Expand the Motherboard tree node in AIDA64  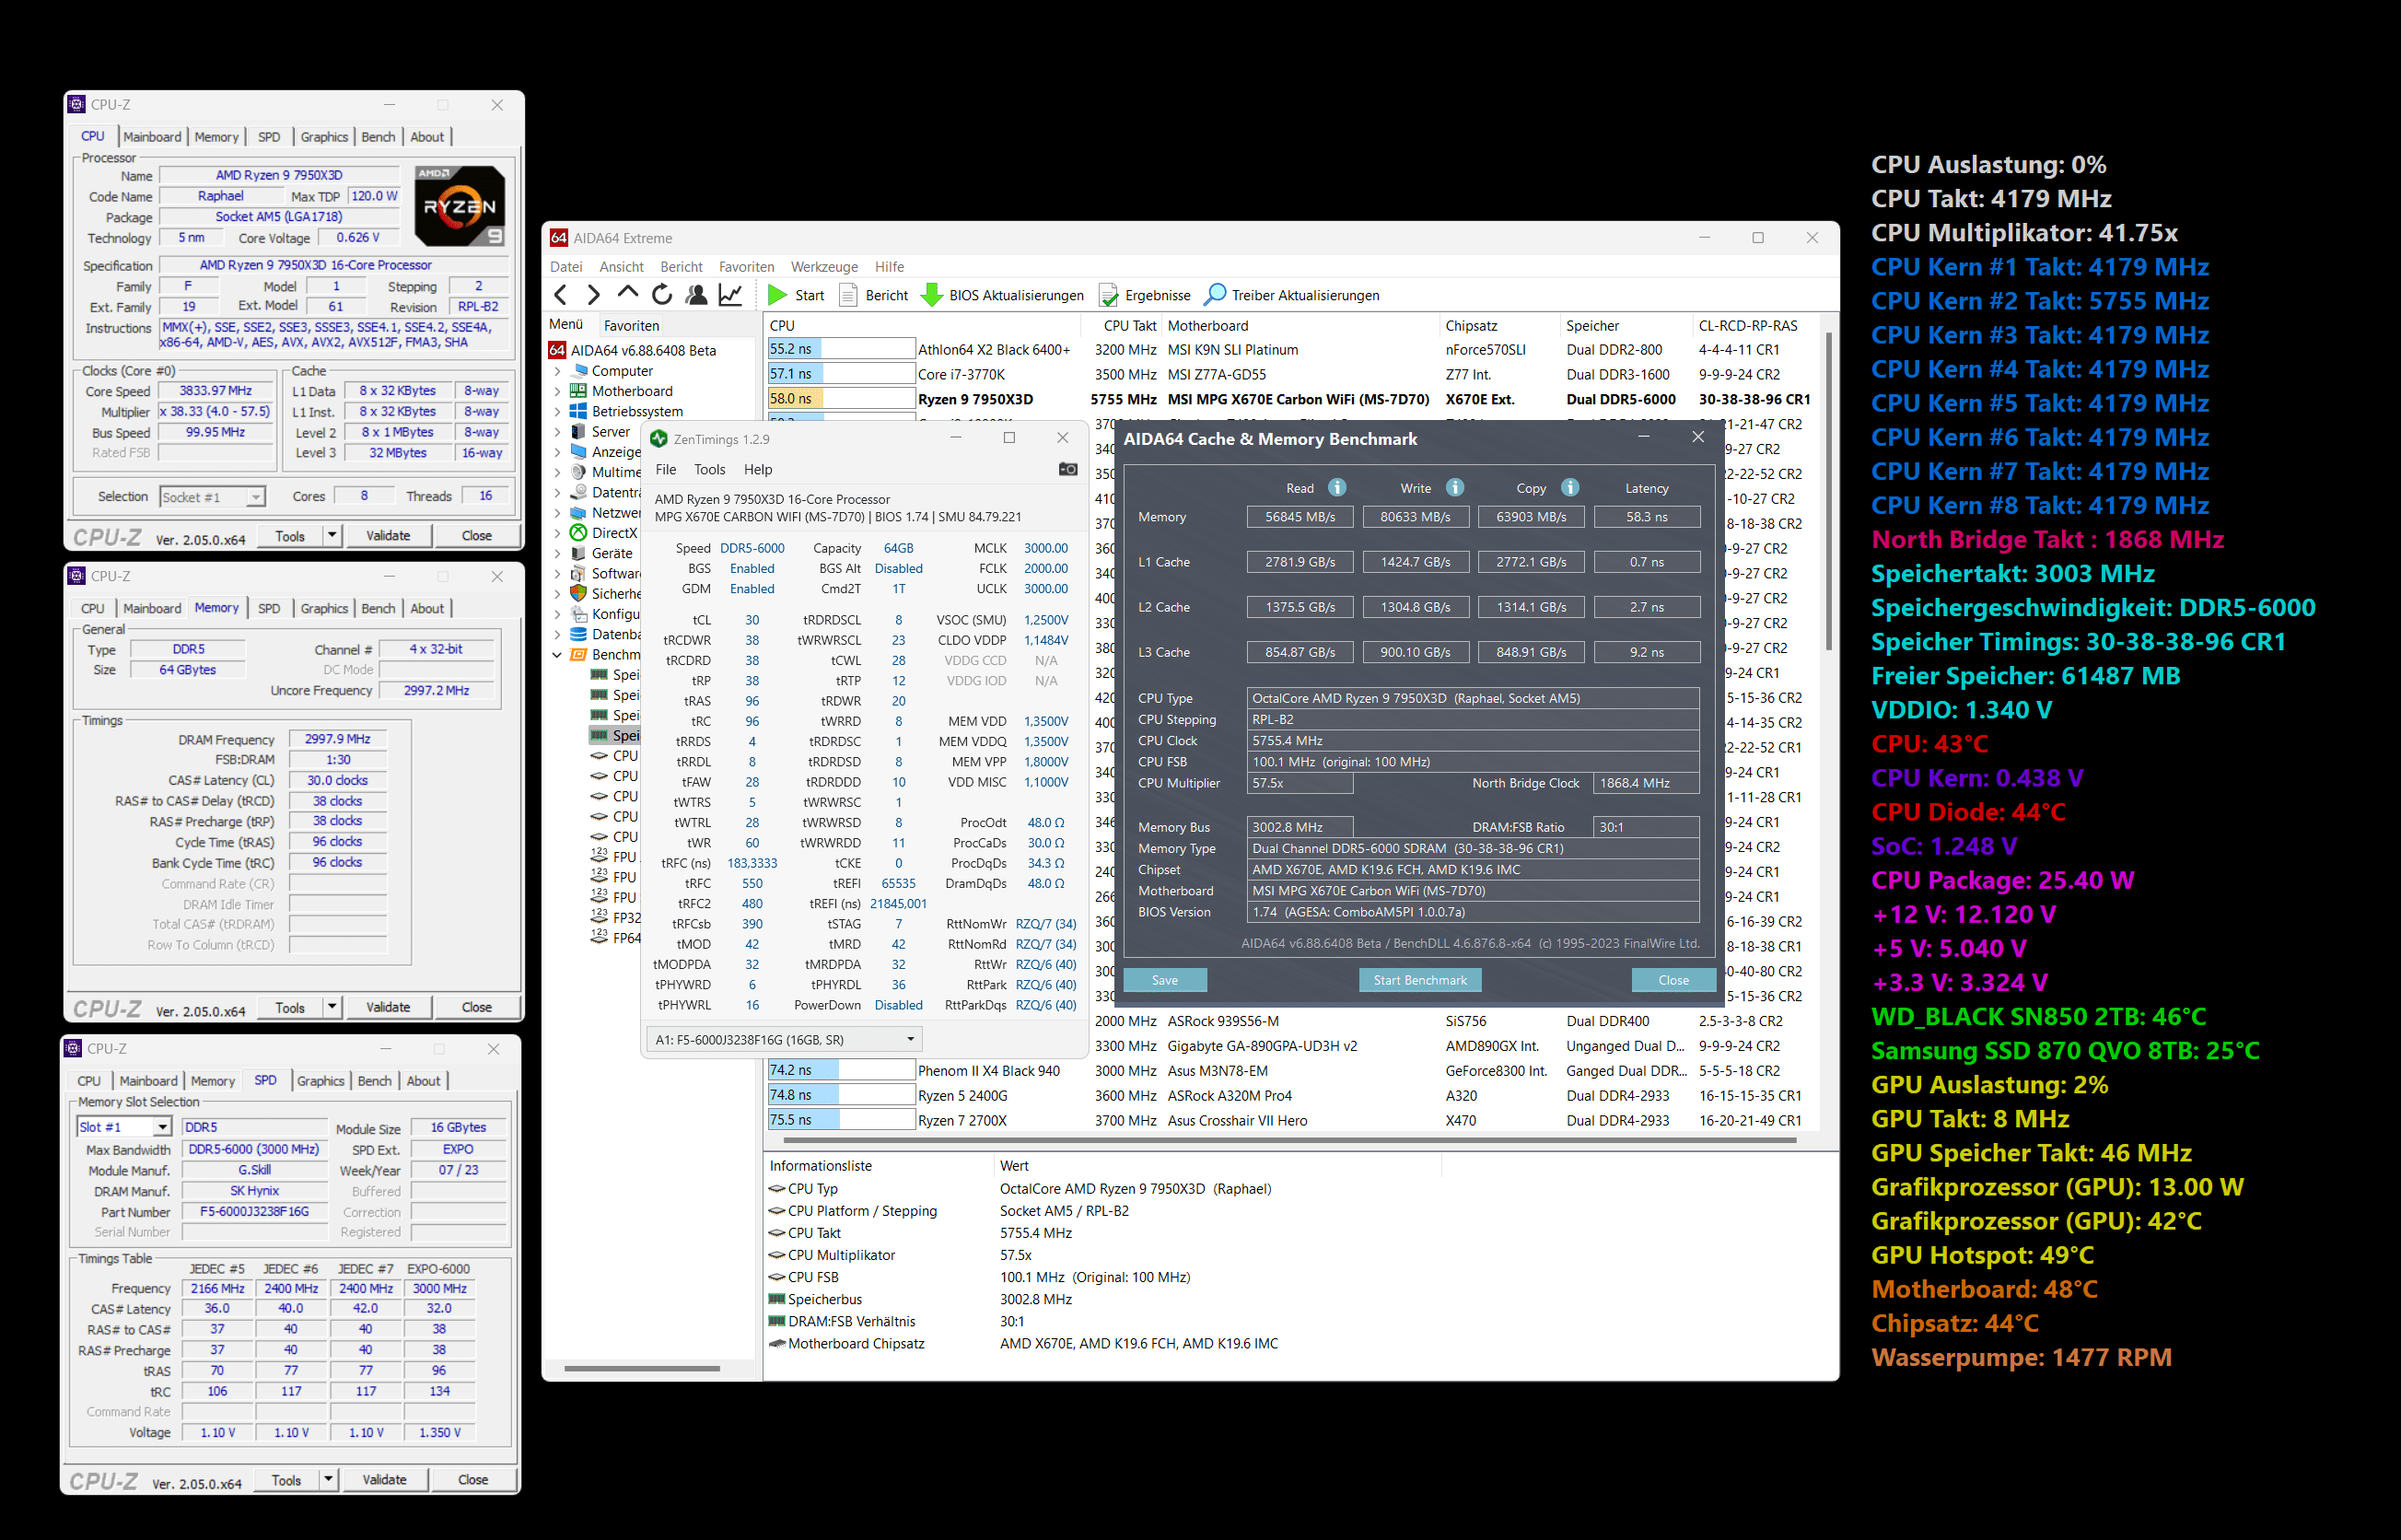[558, 391]
